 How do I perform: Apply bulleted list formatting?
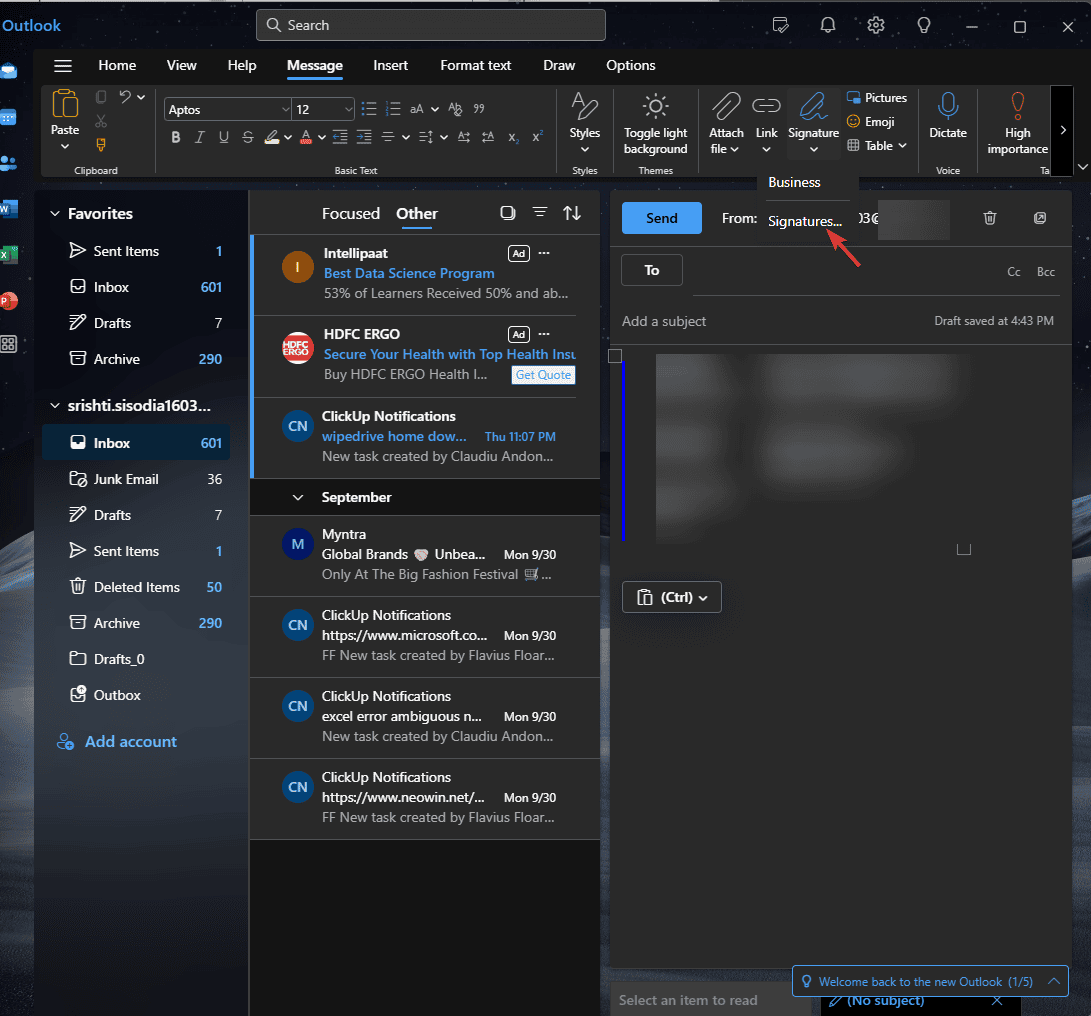tap(369, 109)
